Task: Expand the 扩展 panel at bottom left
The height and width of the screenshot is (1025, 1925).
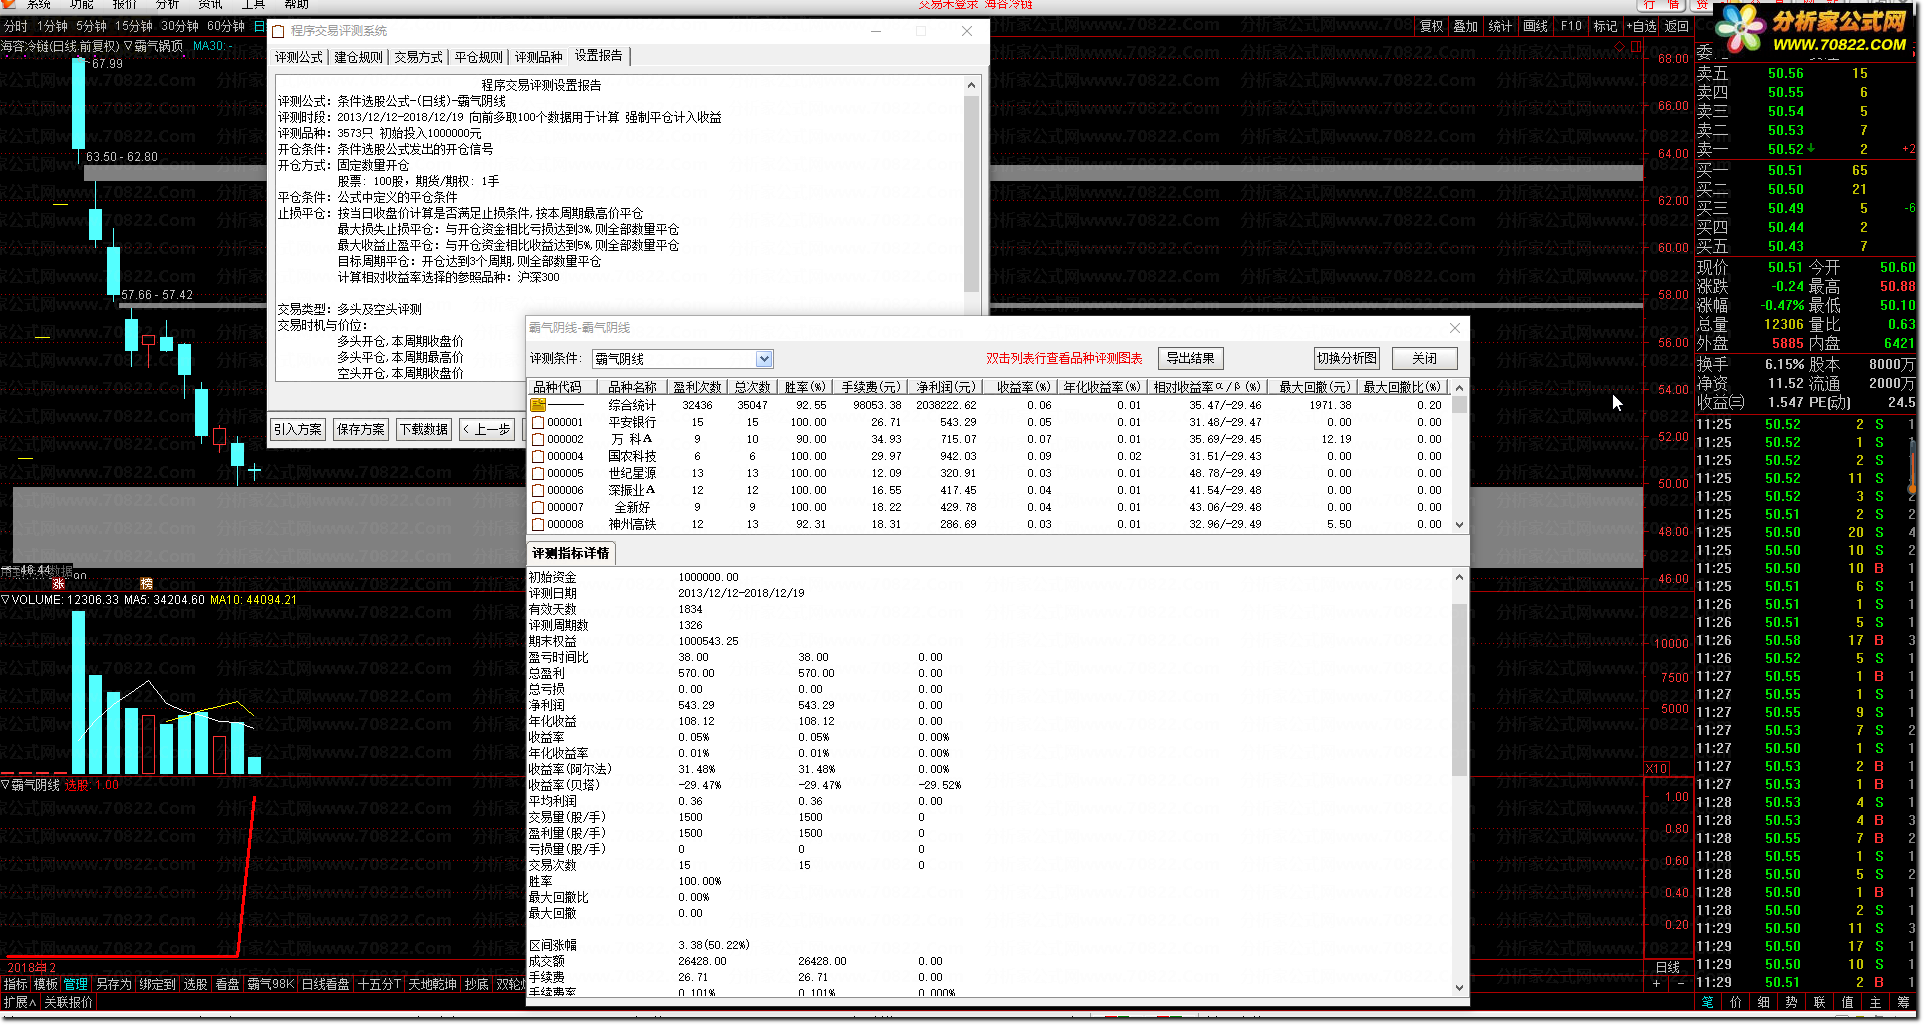Action: tap(19, 1003)
